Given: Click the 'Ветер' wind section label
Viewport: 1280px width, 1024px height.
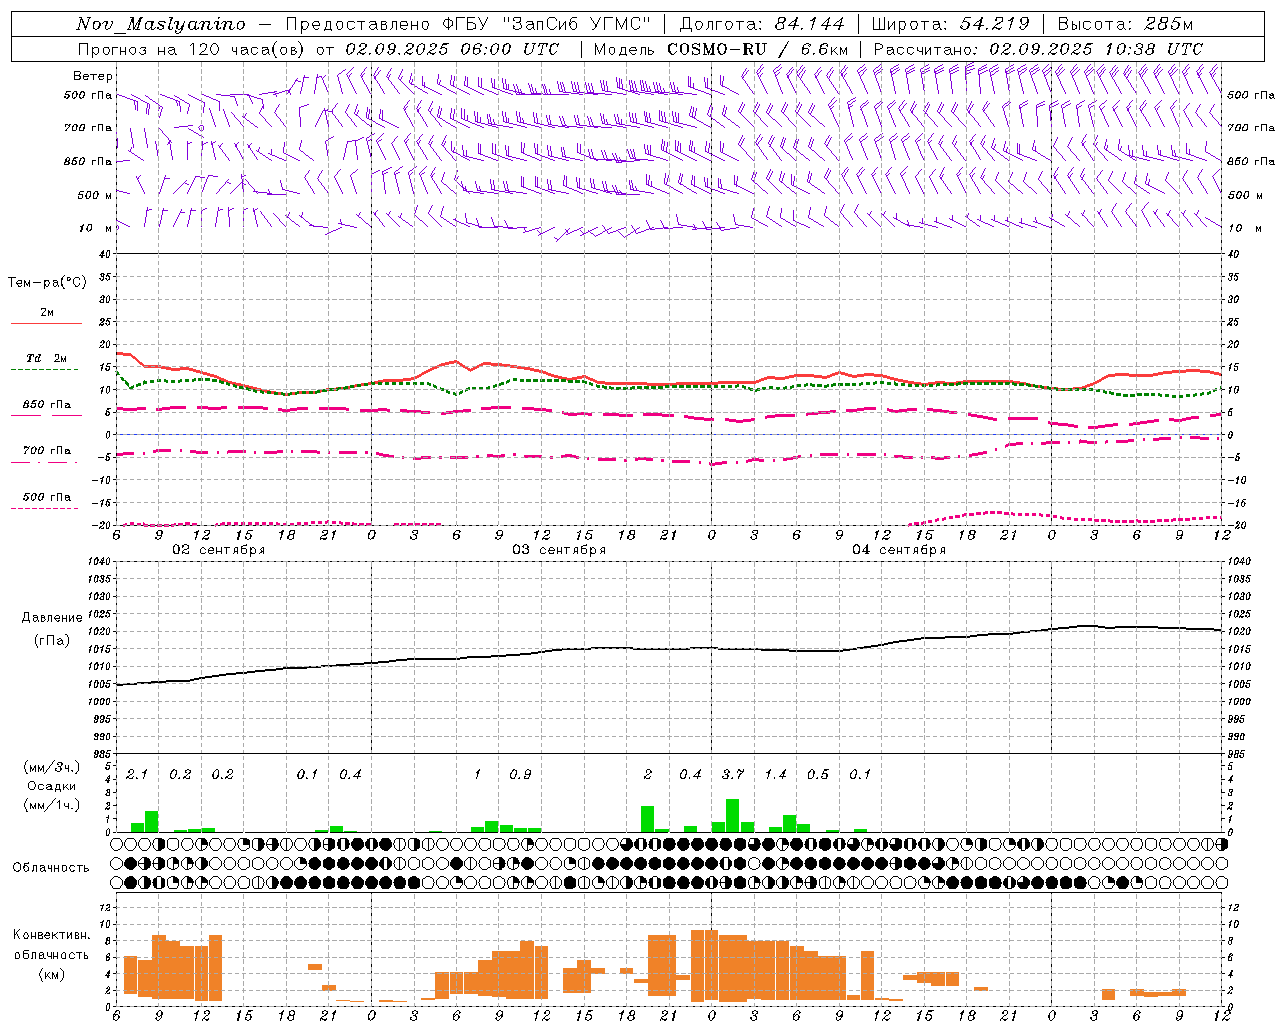Looking at the screenshot, I should pos(92,76).
